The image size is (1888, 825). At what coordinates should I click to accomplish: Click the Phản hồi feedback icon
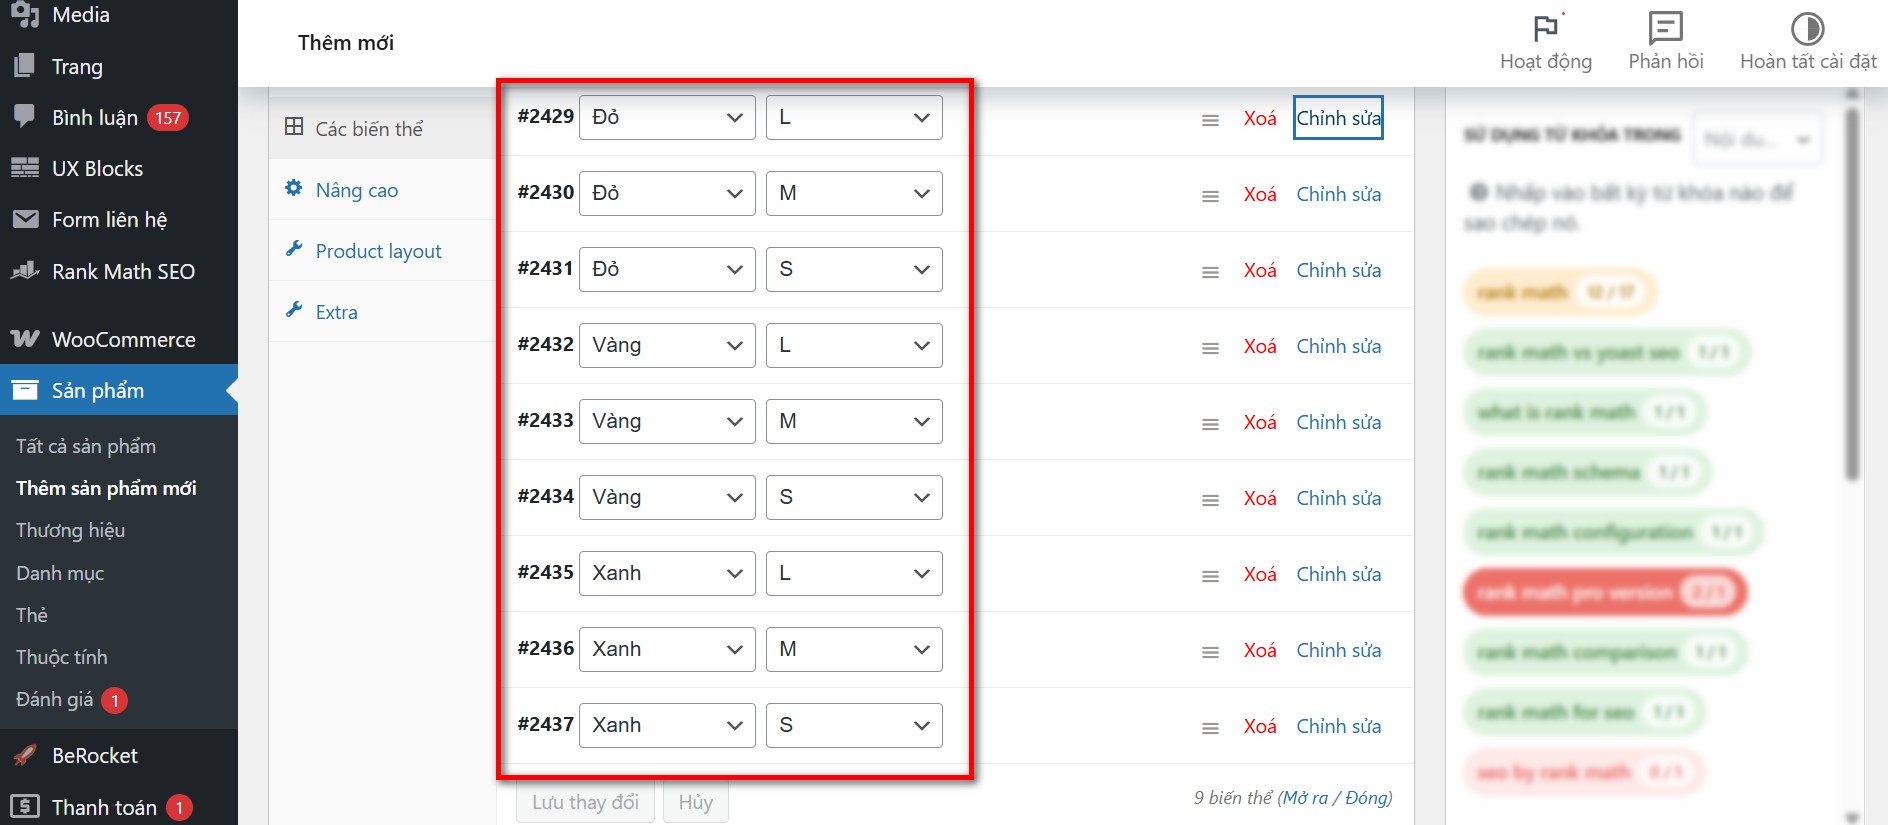coord(1665,29)
